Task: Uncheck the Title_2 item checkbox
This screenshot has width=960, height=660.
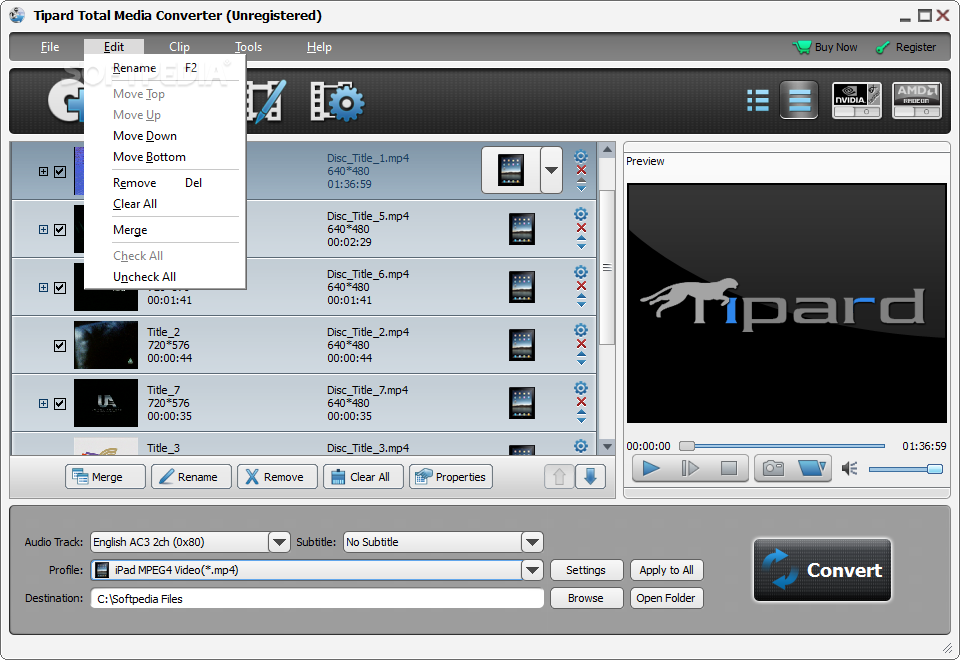Action: tap(60, 346)
